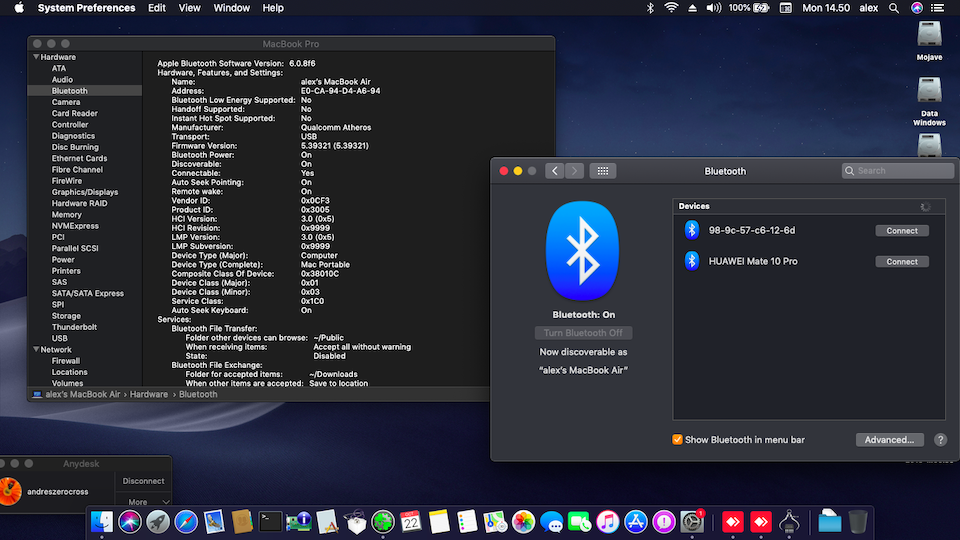
Task: Open the Trash in the Dock
Action: pyautogui.click(x=858, y=521)
